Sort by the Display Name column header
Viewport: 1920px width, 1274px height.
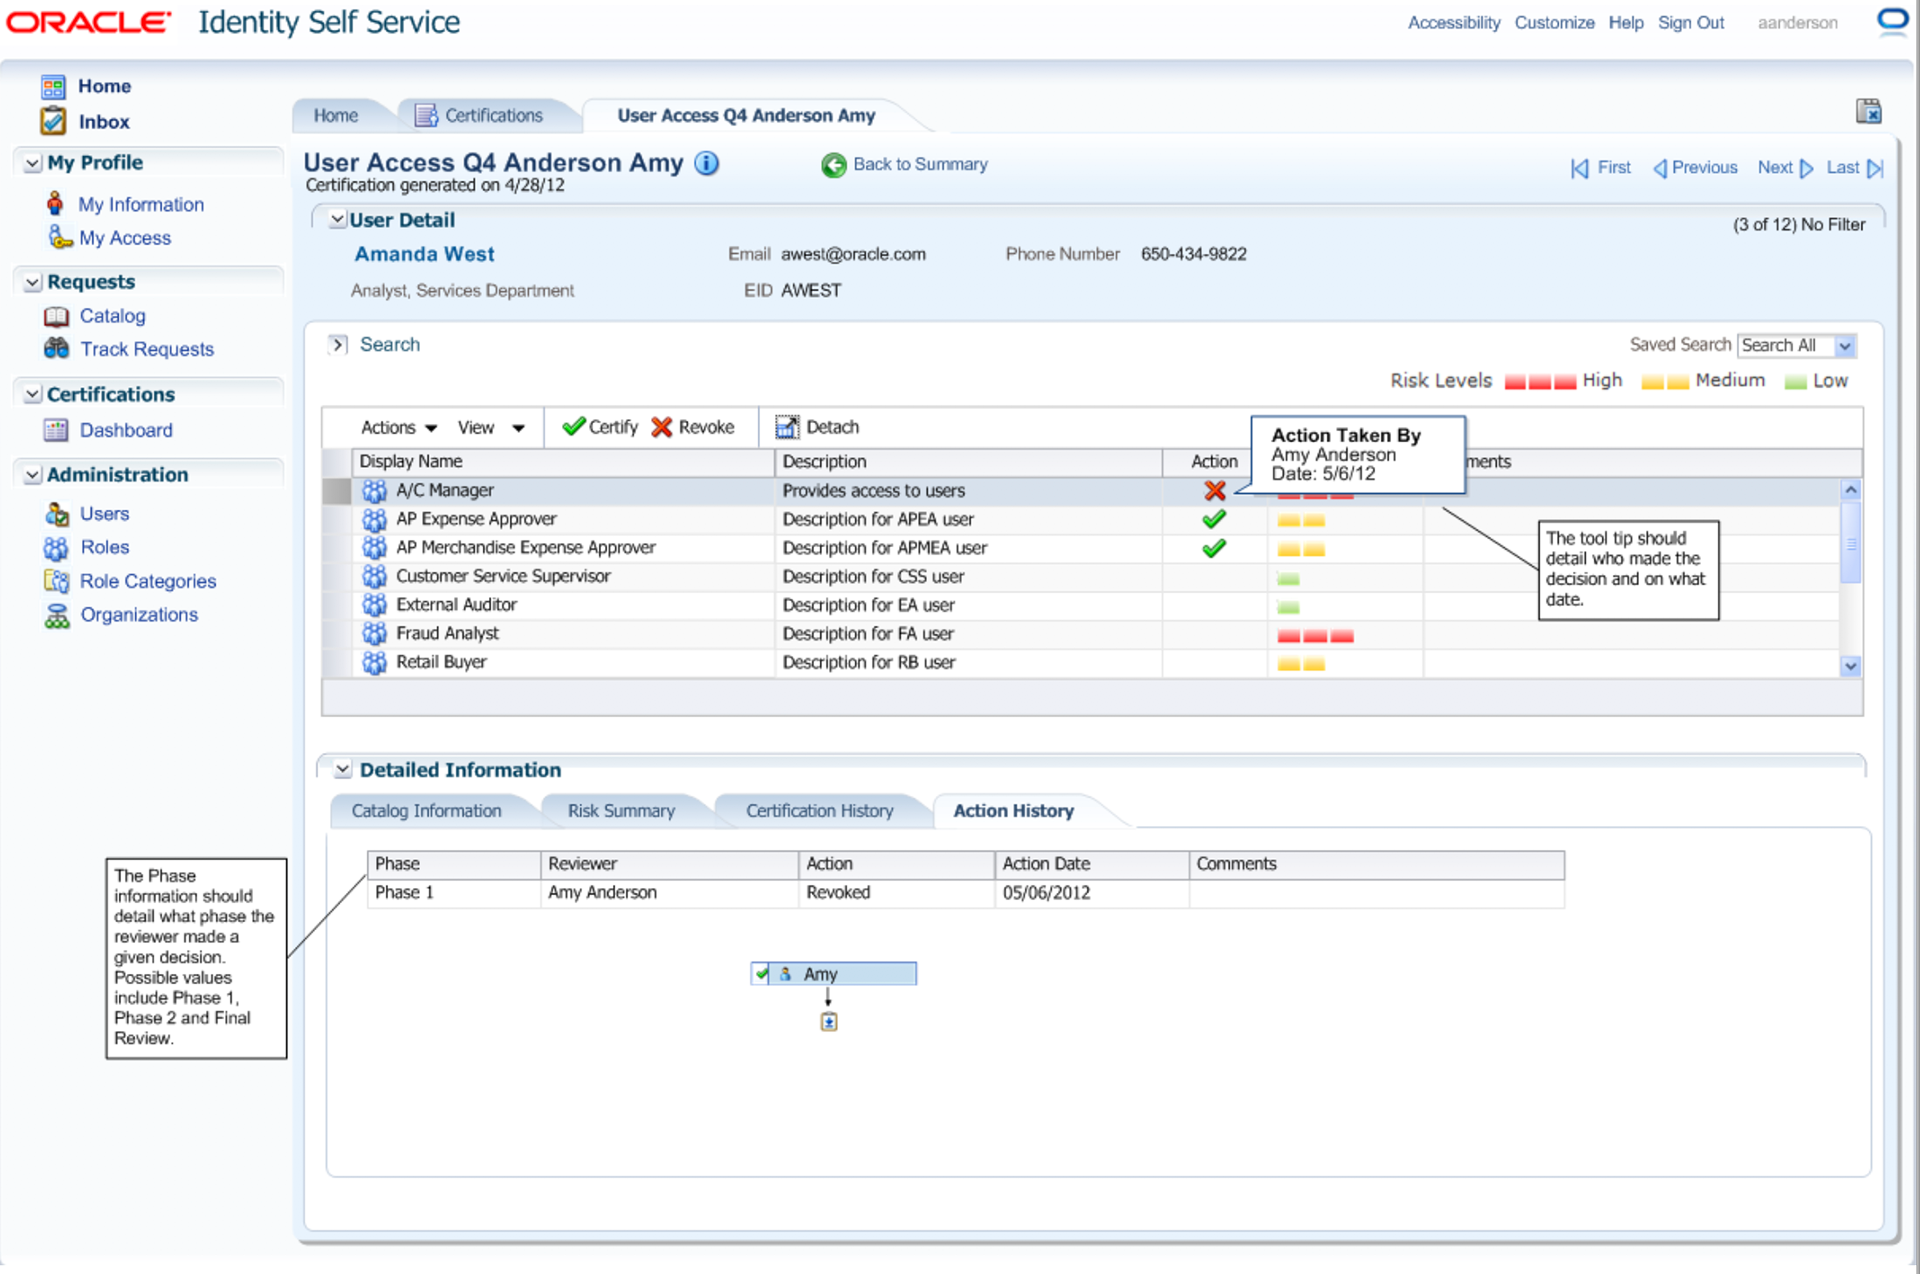pyautogui.click(x=563, y=462)
